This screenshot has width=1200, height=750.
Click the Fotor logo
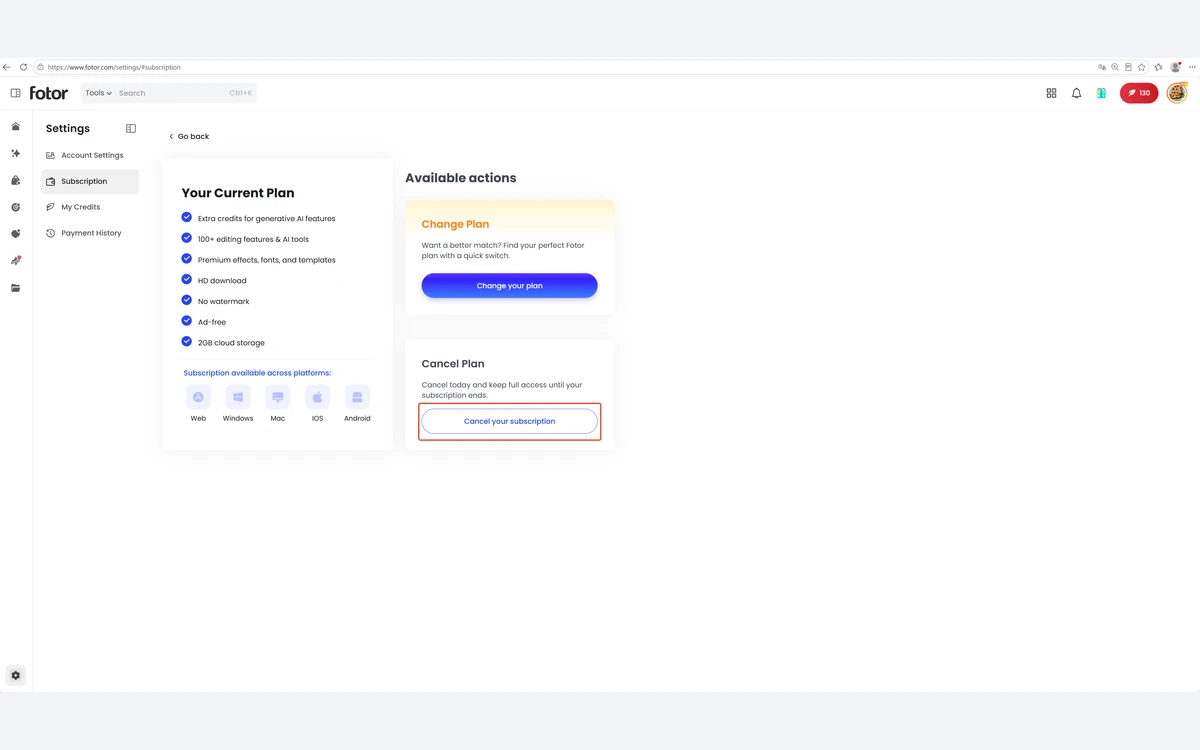[49, 93]
